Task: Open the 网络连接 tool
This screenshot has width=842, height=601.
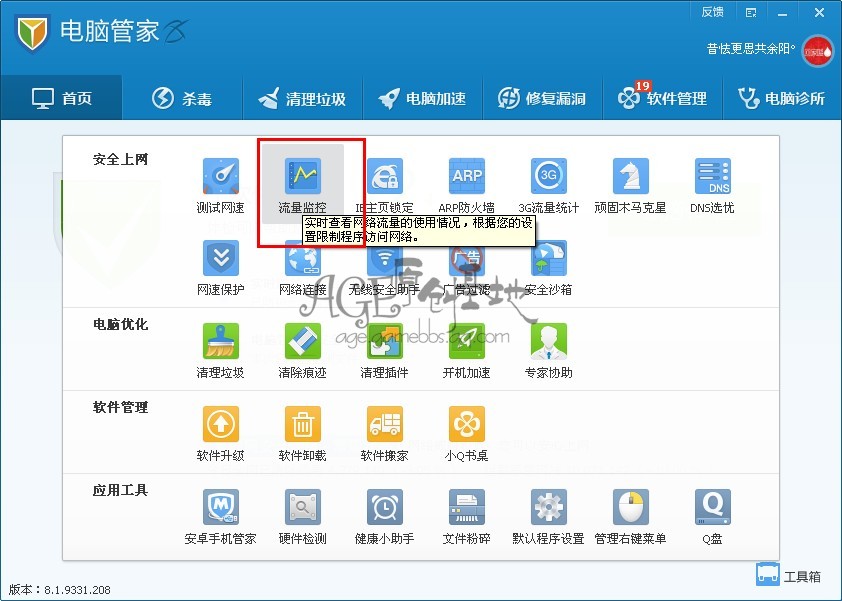Action: click(x=303, y=268)
